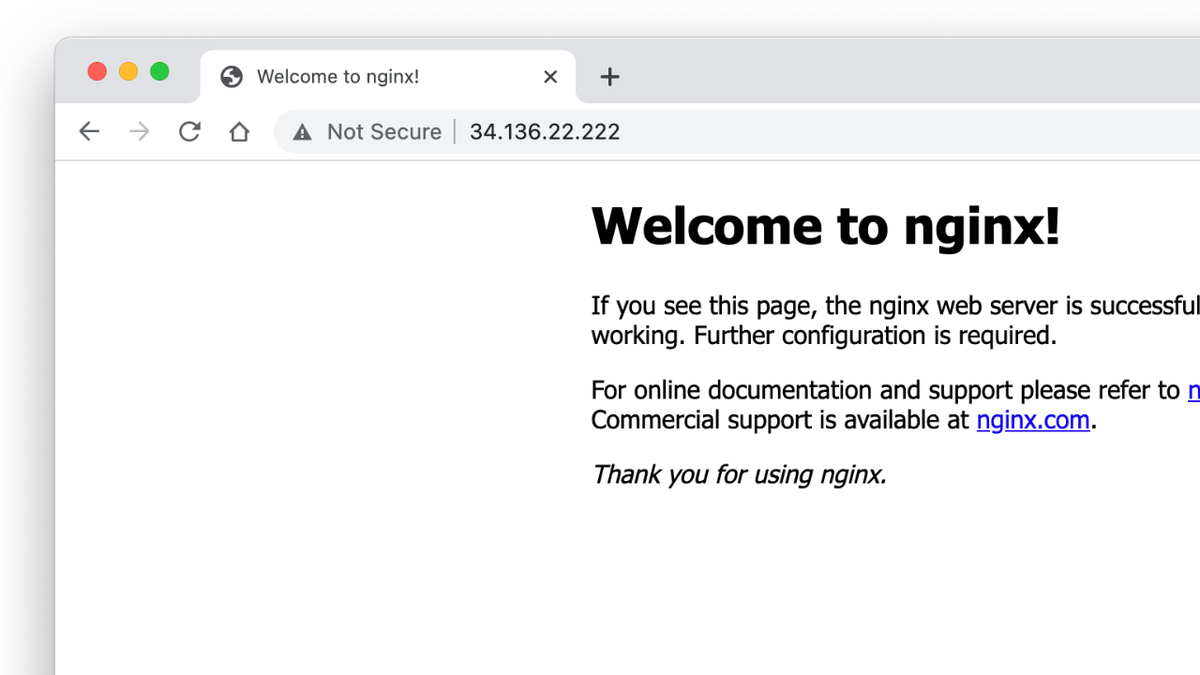Click the back navigation arrow

(x=89, y=131)
